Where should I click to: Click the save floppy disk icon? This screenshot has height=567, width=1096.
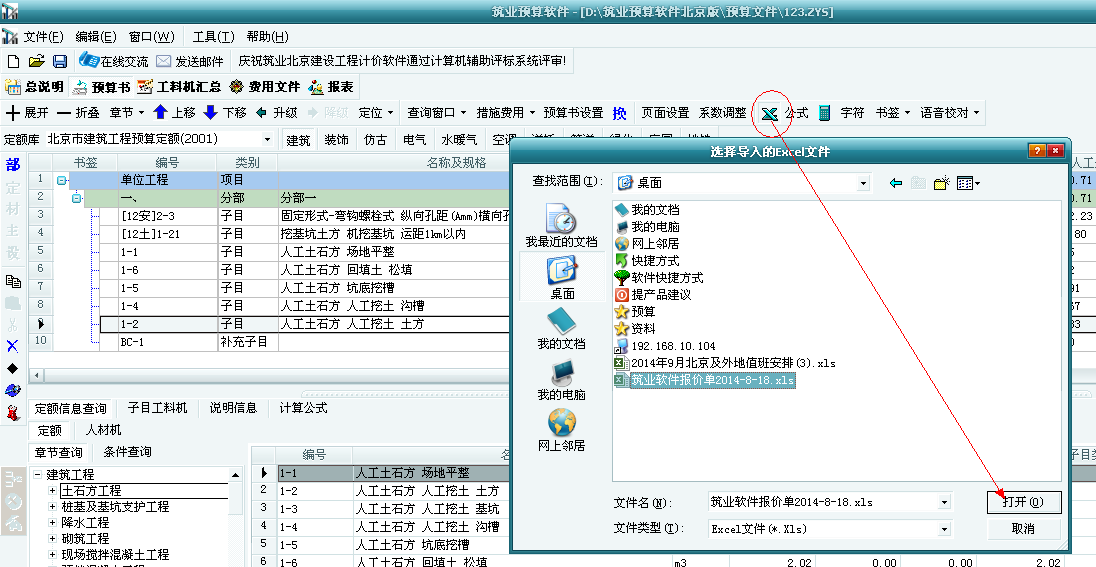(x=60, y=62)
